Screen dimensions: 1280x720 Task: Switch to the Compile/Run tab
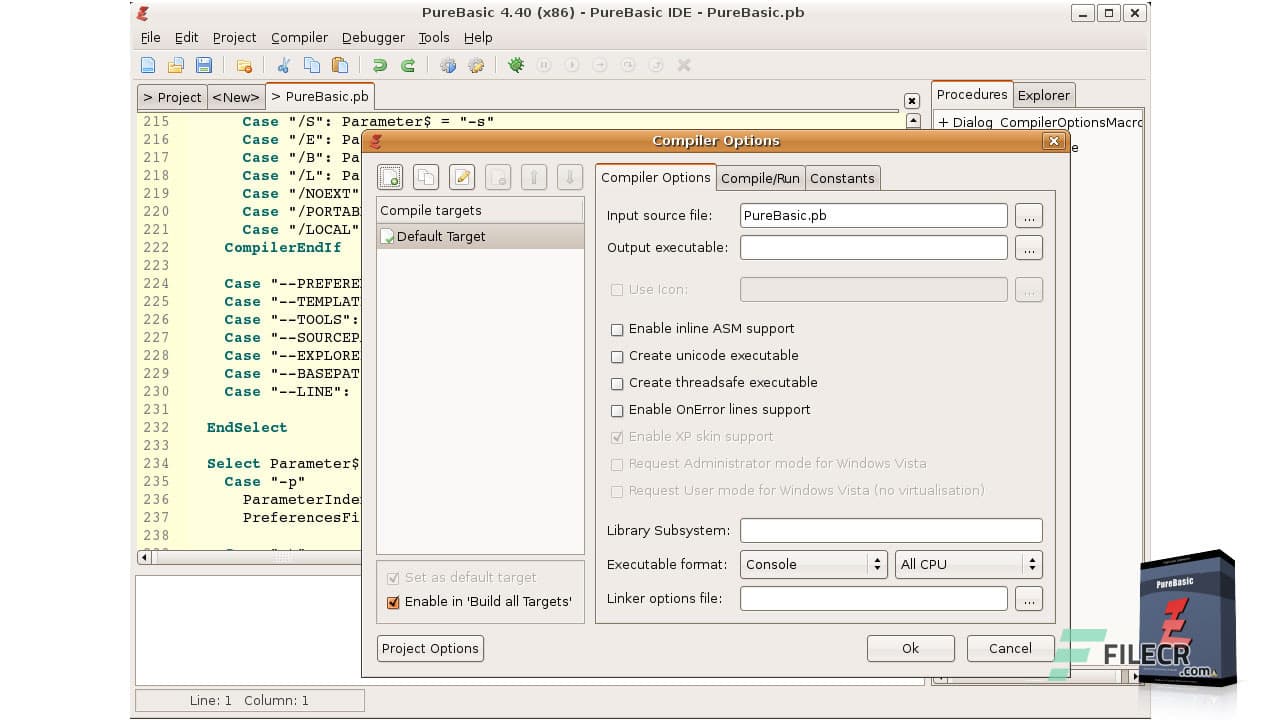[x=760, y=178]
